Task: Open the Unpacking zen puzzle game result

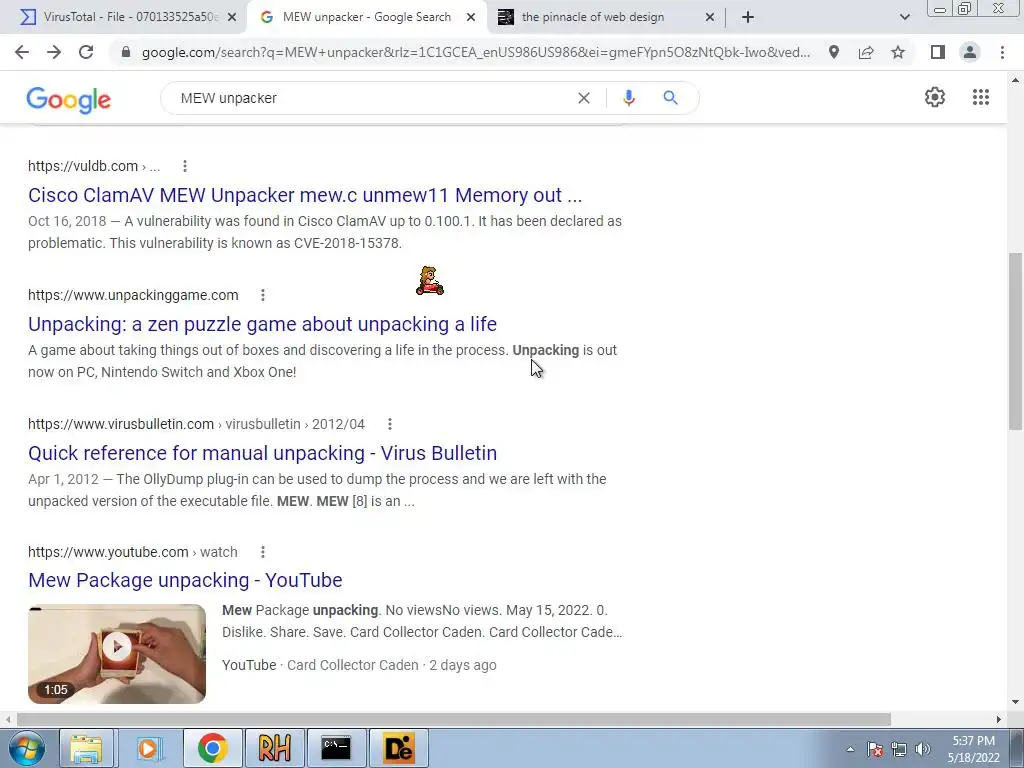Action: (x=263, y=324)
